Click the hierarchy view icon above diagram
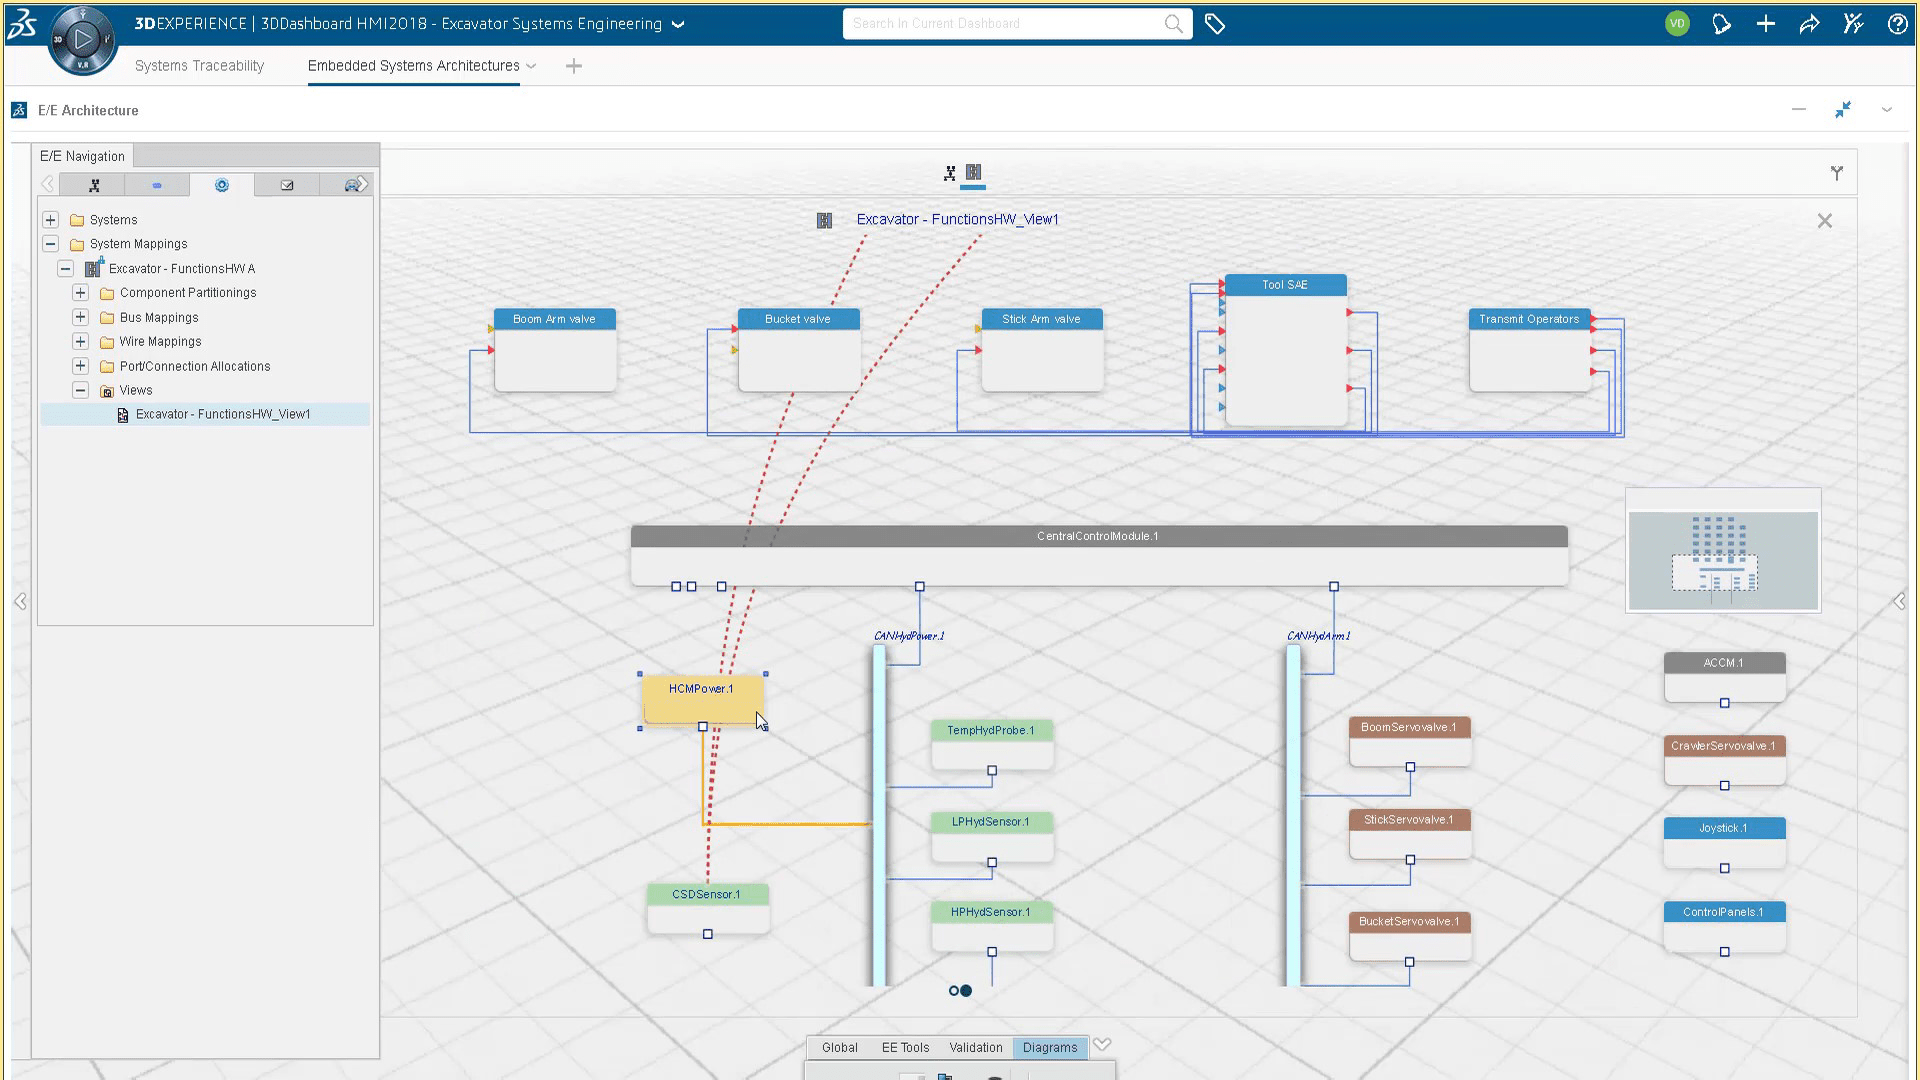This screenshot has width=1920, height=1080. tap(949, 173)
